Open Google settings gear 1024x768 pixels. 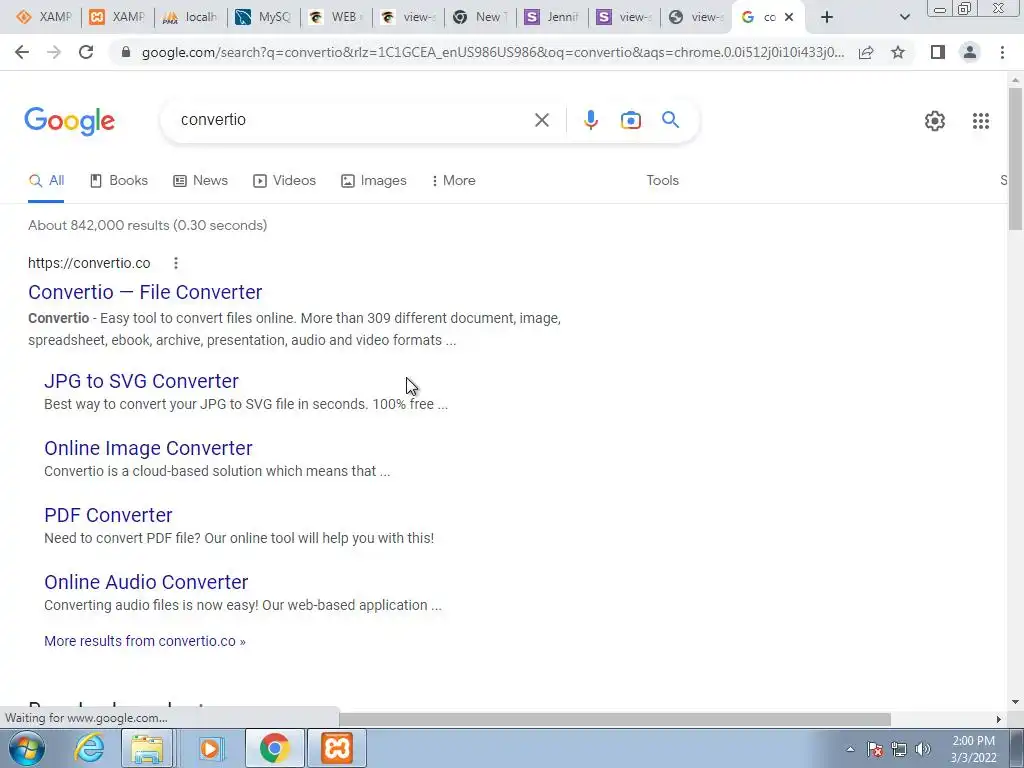935,121
